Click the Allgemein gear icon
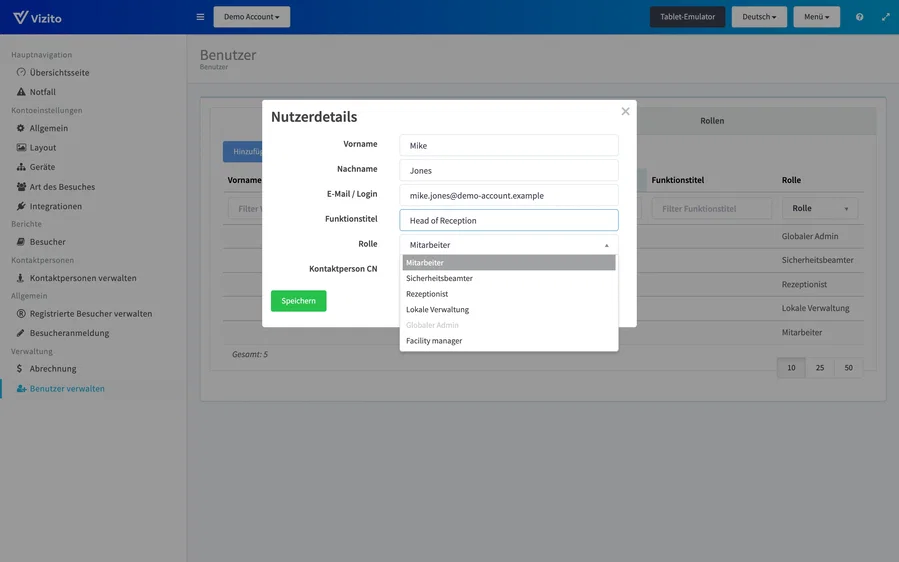This screenshot has width=899, height=562. [21, 128]
